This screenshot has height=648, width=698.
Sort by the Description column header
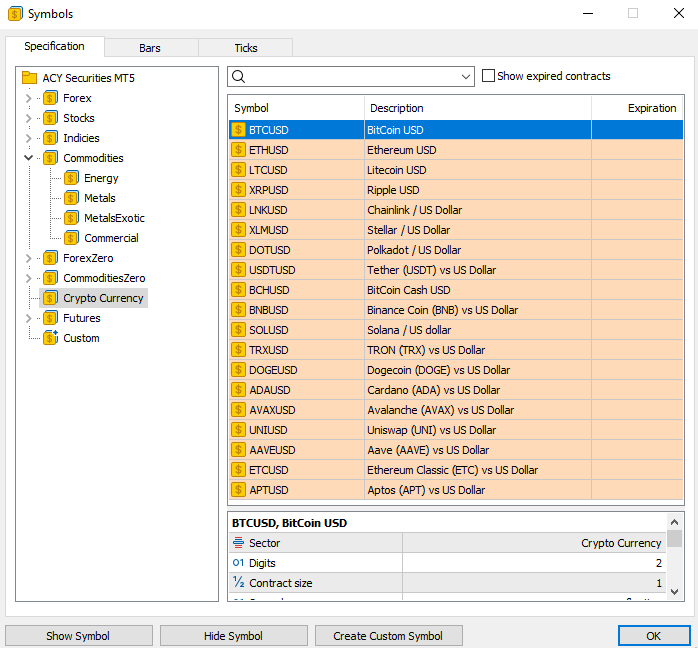coord(477,108)
